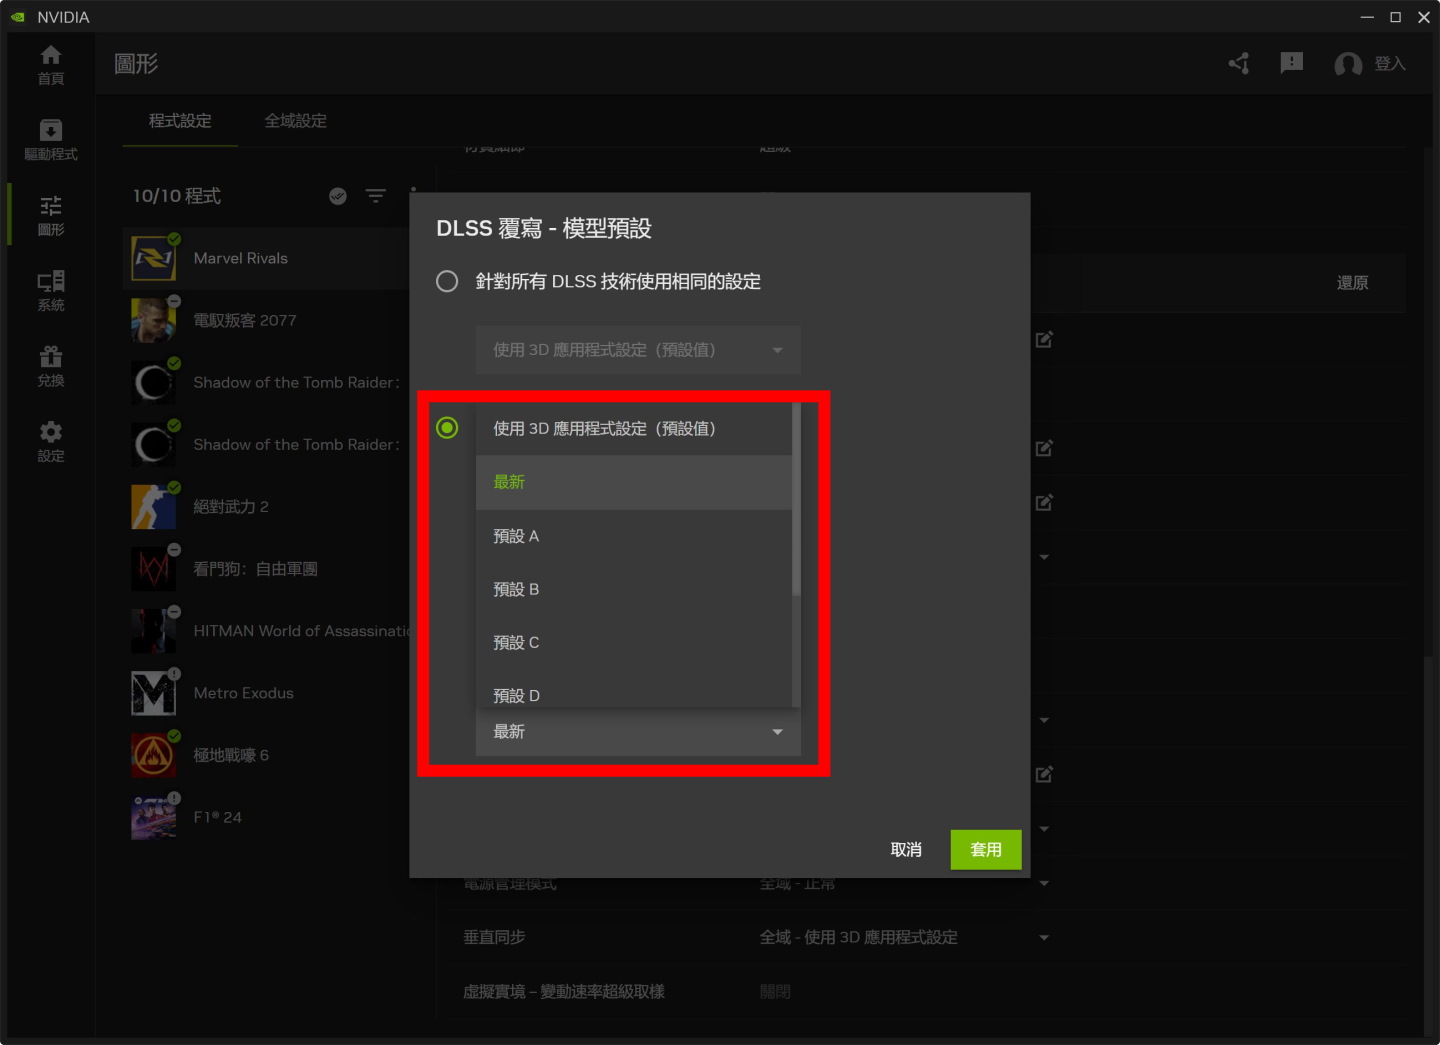The height and width of the screenshot is (1045, 1440).
Task: Open Graphics (圖形) sidebar section
Action: (51, 215)
